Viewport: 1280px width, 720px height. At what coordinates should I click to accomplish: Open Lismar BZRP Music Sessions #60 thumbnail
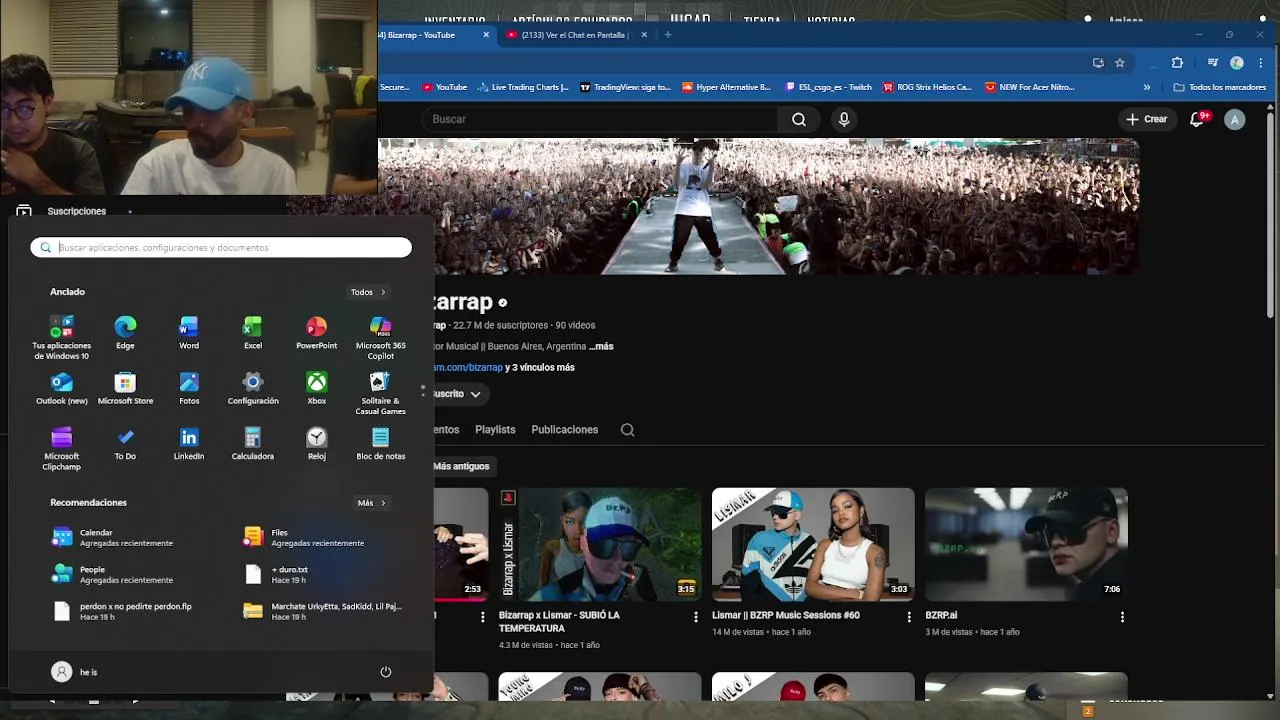pos(813,544)
